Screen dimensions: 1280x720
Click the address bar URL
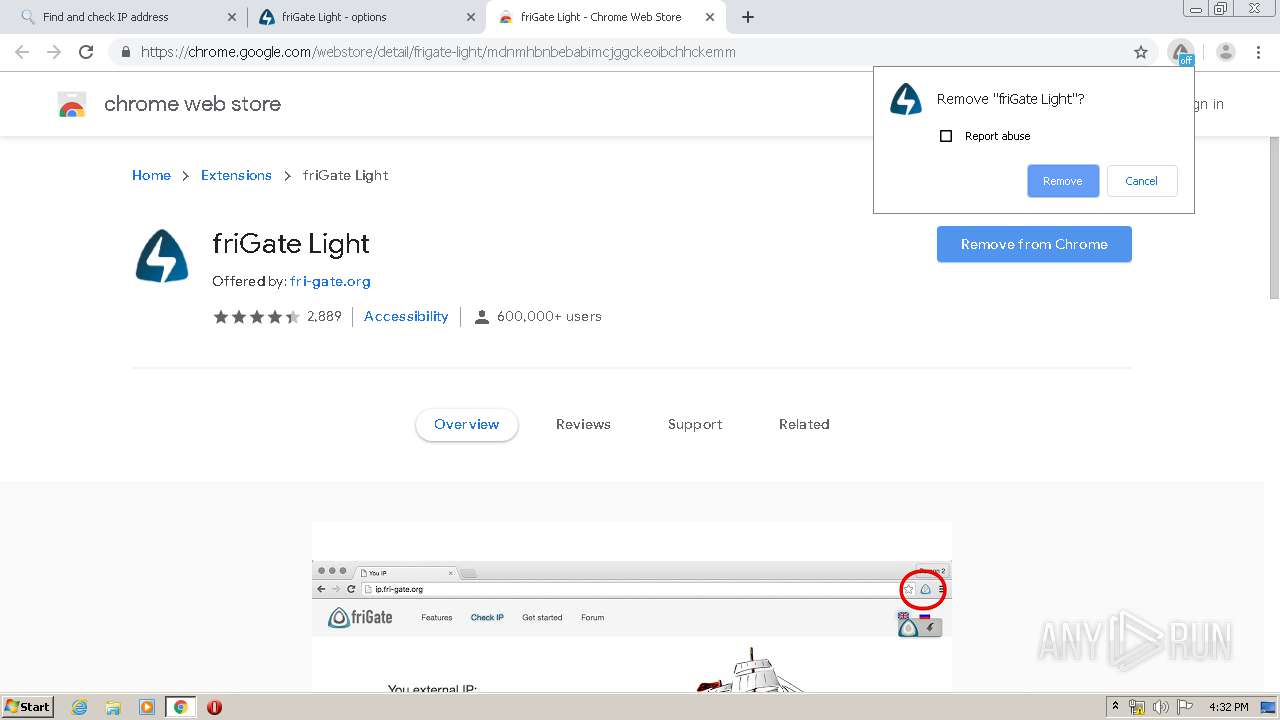[438, 52]
